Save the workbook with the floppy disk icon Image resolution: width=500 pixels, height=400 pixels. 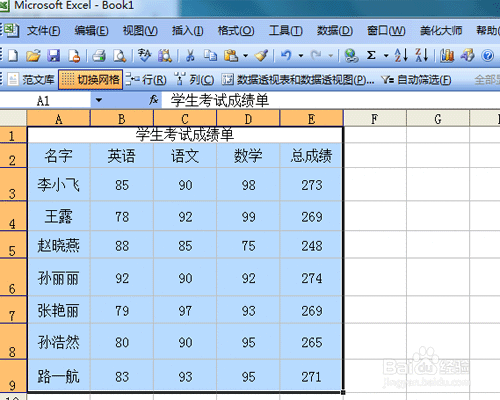click(54, 55)
